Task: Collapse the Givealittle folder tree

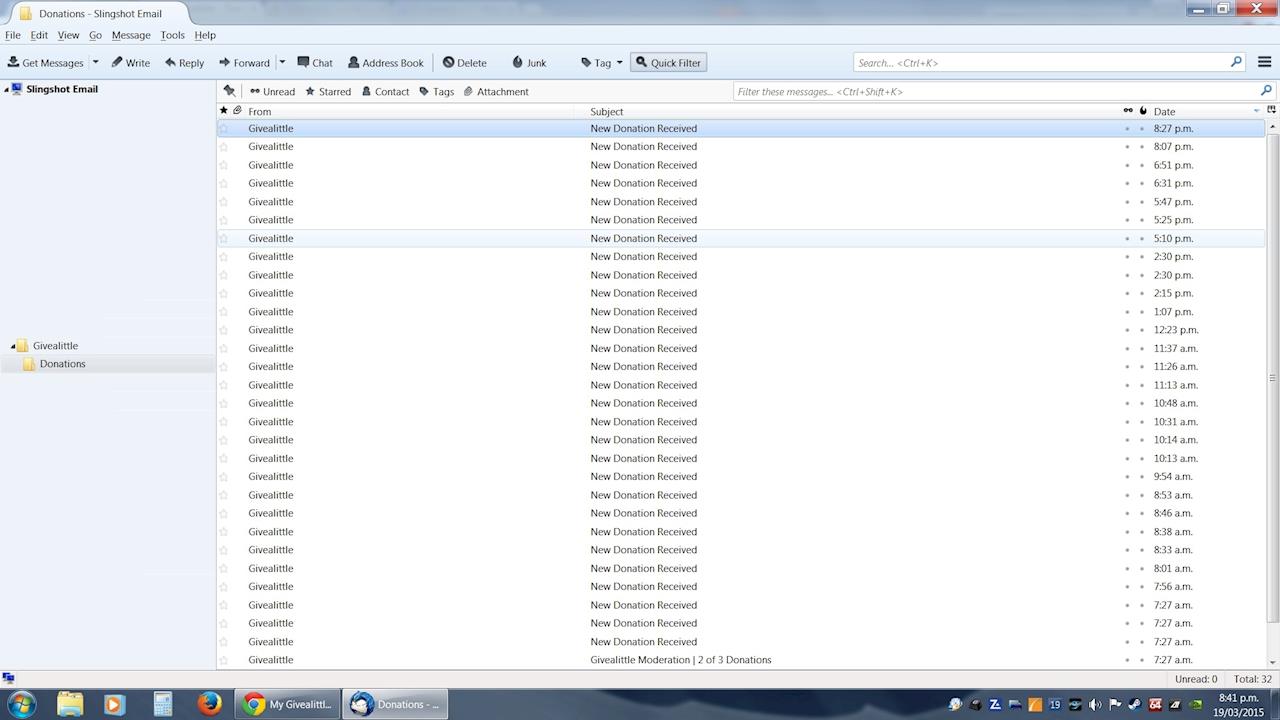Action: pos(13,346)
